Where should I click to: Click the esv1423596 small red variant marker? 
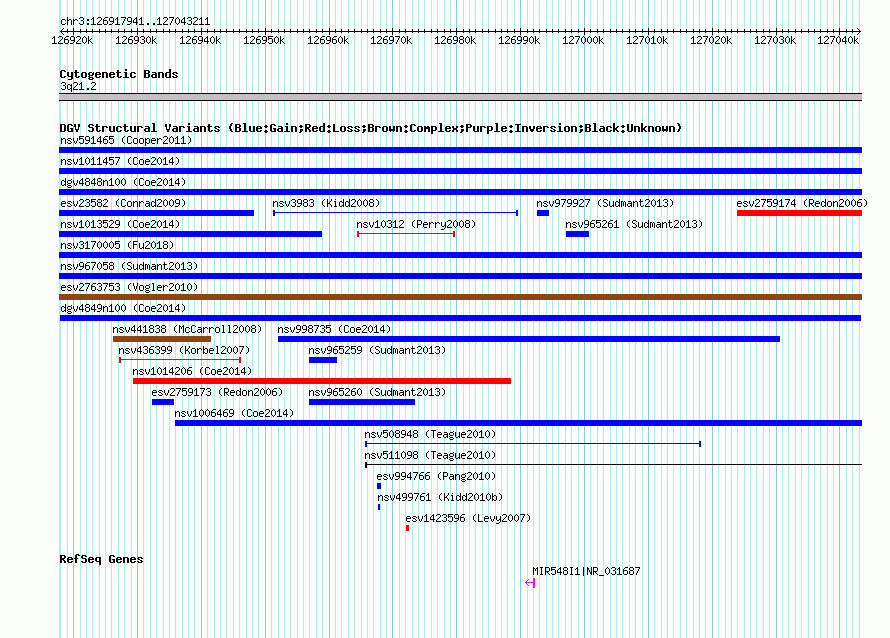tap(408, 528)
